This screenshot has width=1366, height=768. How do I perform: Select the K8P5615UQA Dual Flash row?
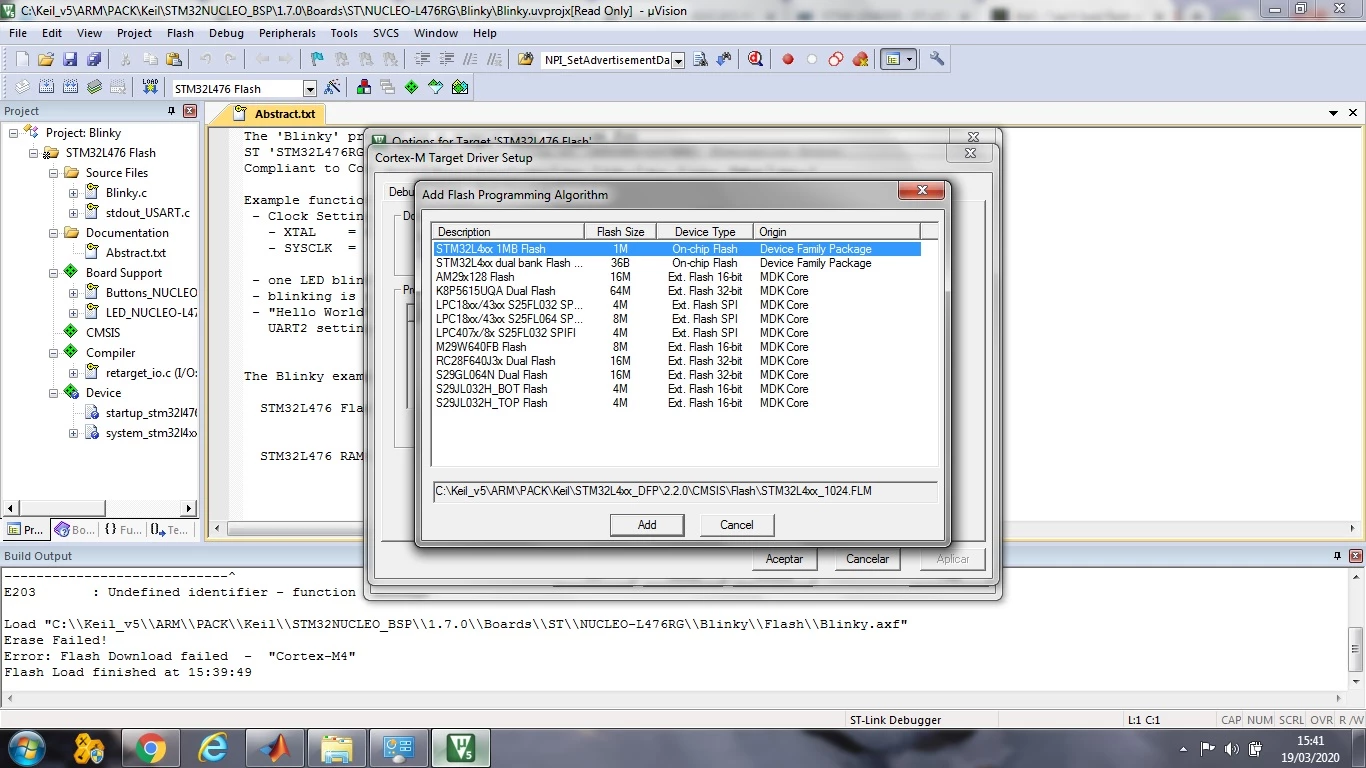tap(677, 291)
